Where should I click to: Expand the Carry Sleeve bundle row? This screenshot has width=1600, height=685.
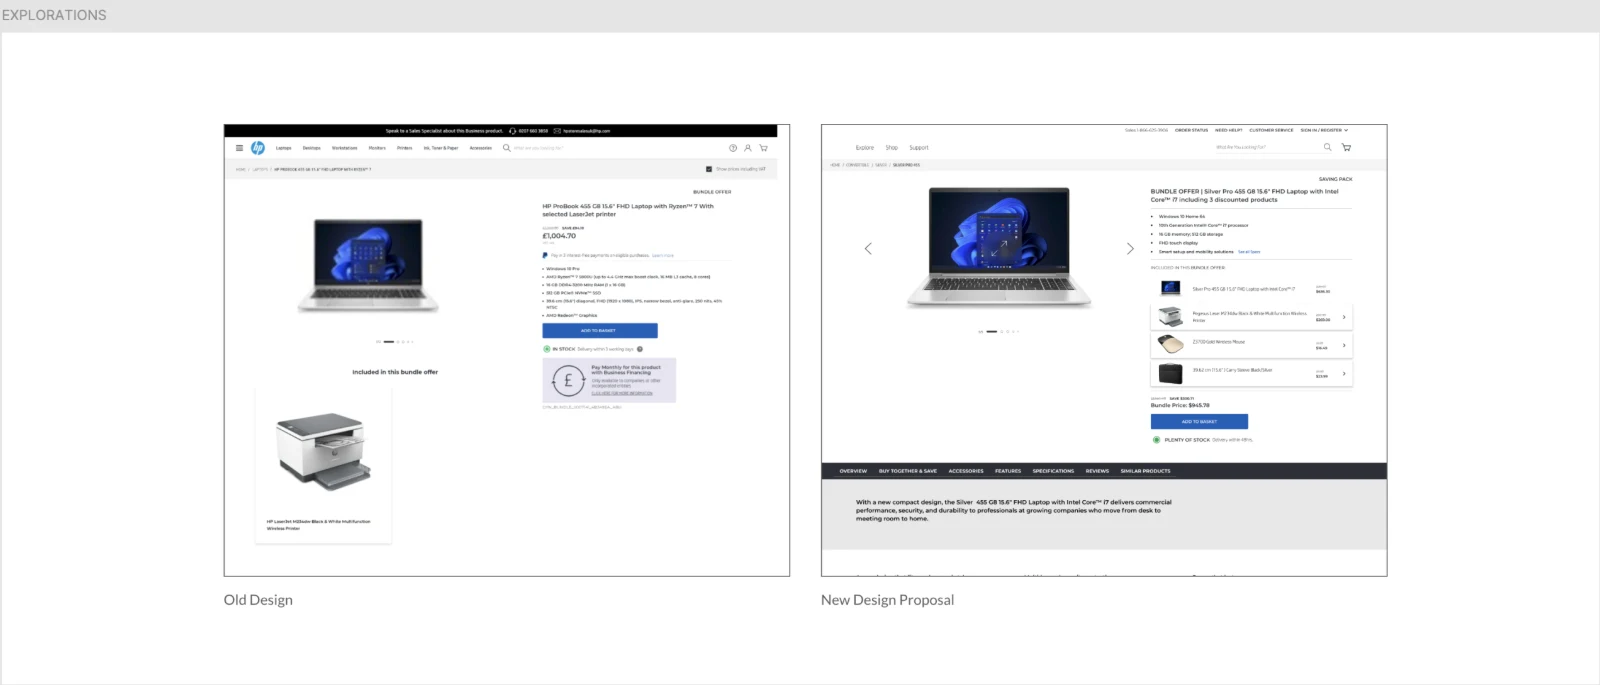[x=1251, y=373]
